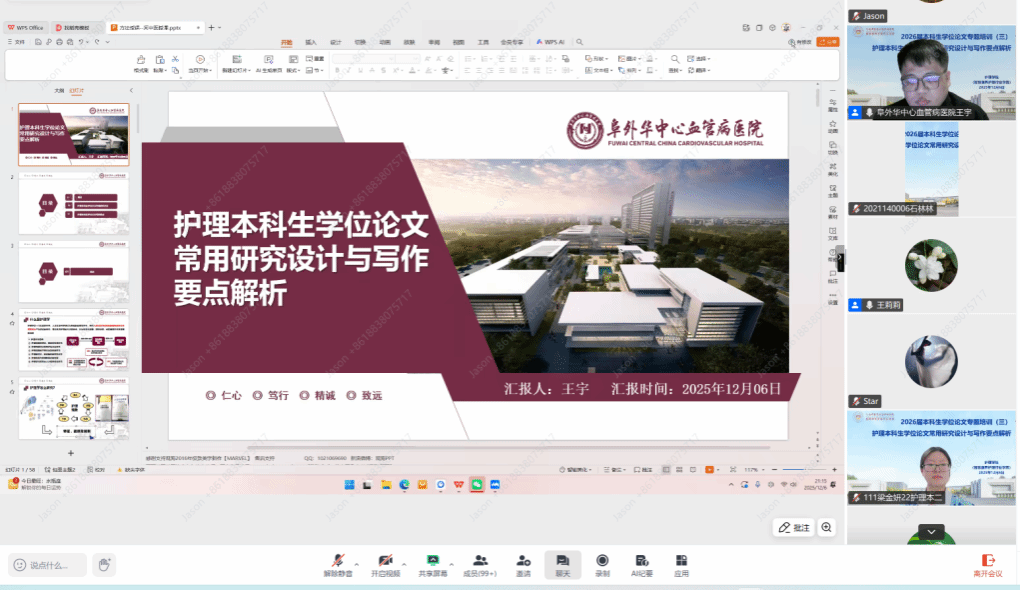The height and width of the screenshot is (590, 1020).
Task: Expand audio options arrow next to 解除静音
Action: tap(355, 562)
